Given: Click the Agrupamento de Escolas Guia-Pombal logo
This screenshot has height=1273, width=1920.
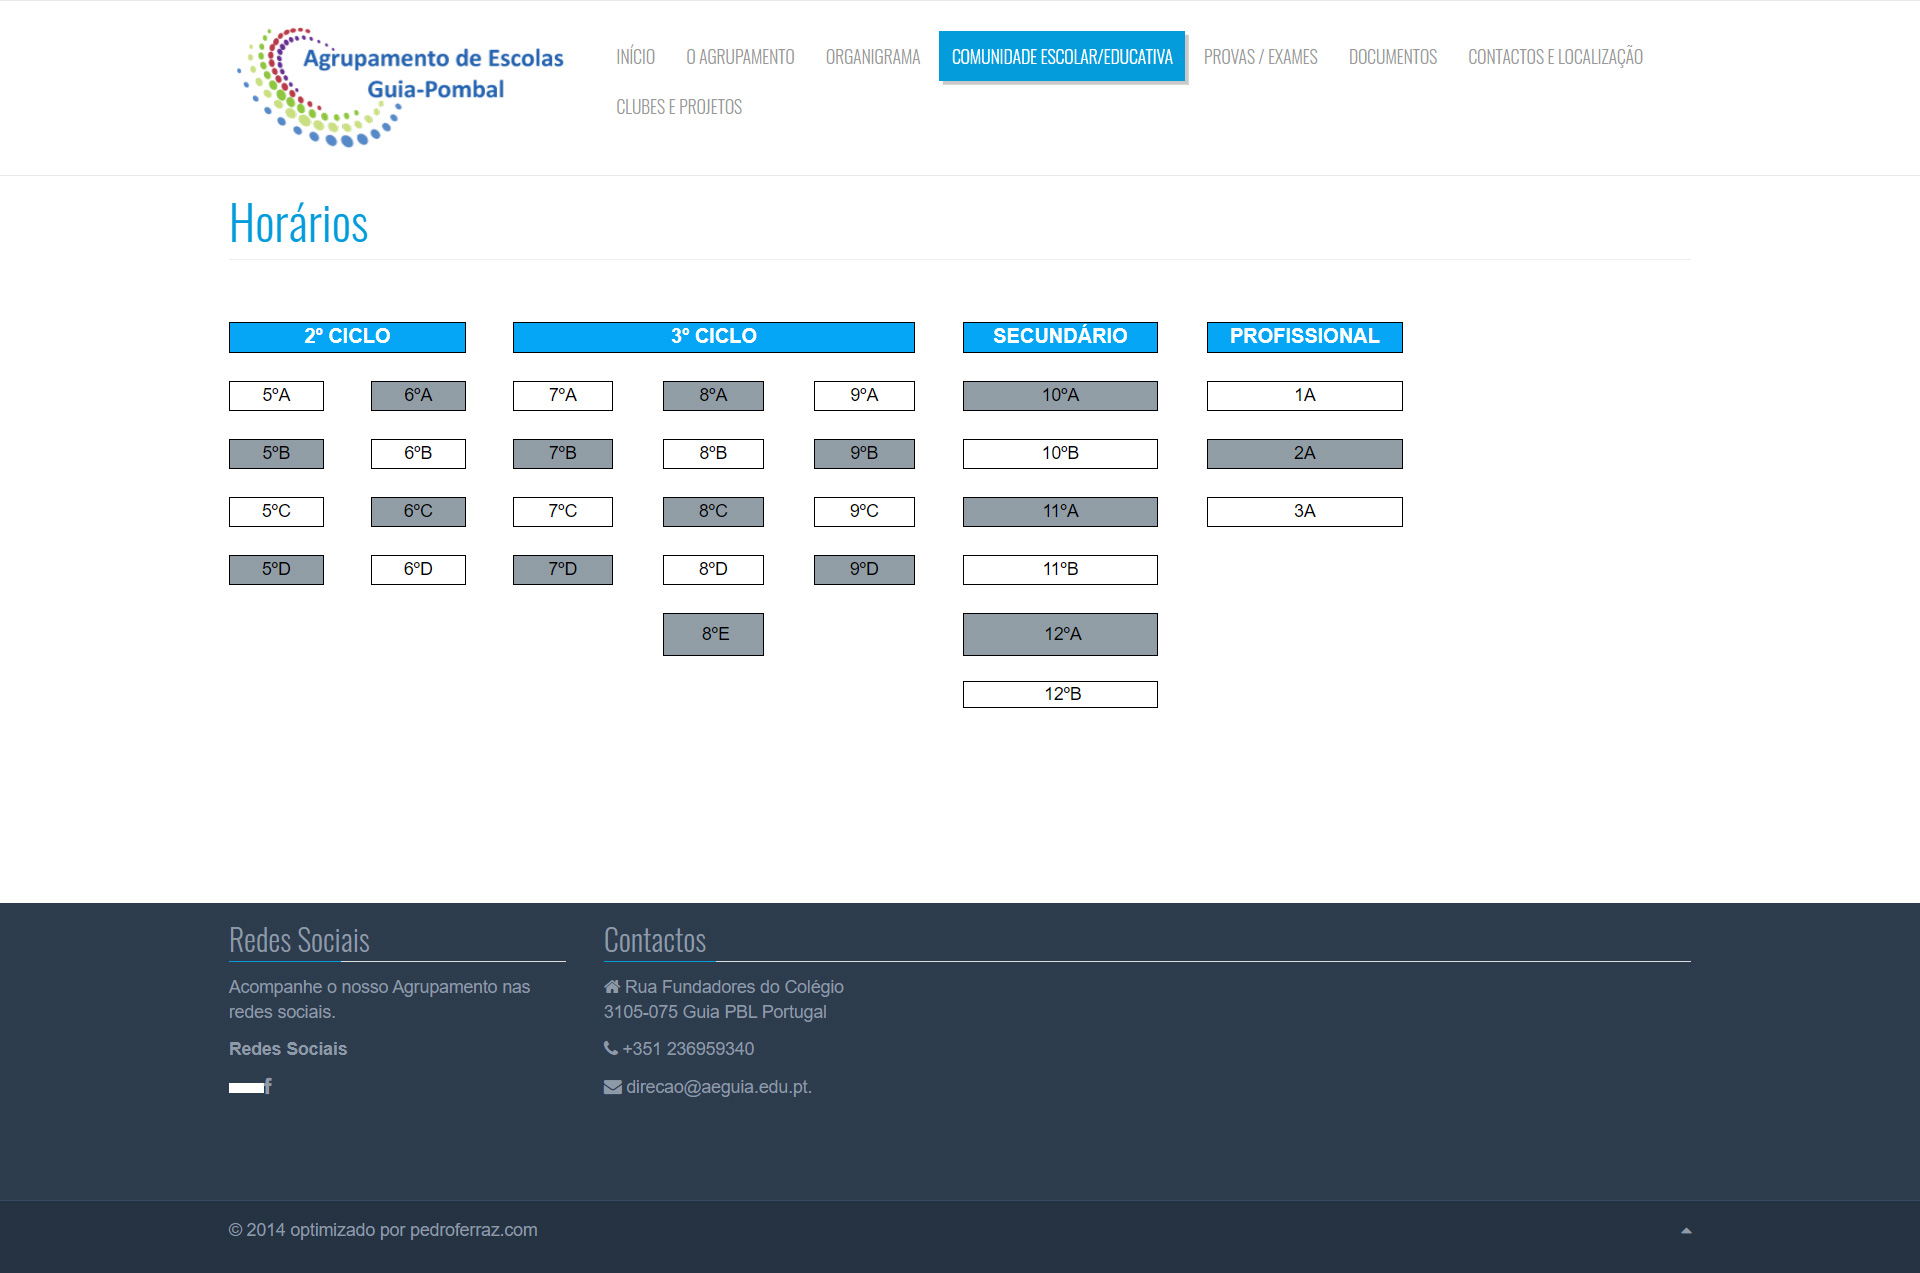Looking at the screenshot, I should point(401,87).
